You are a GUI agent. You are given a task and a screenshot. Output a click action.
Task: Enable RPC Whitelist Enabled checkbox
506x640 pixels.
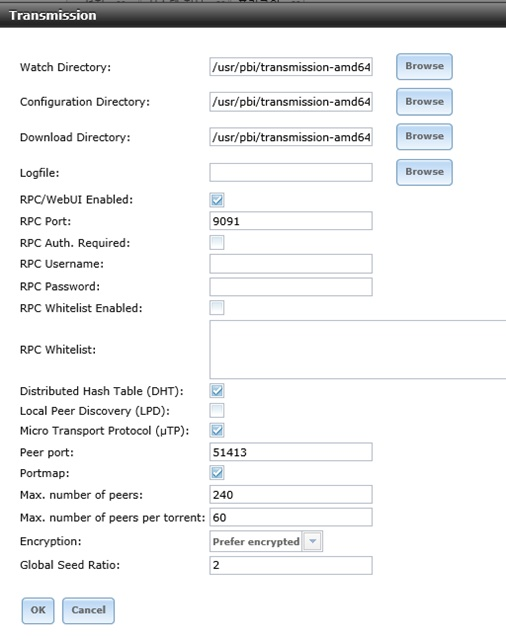[x=217, y=307]
